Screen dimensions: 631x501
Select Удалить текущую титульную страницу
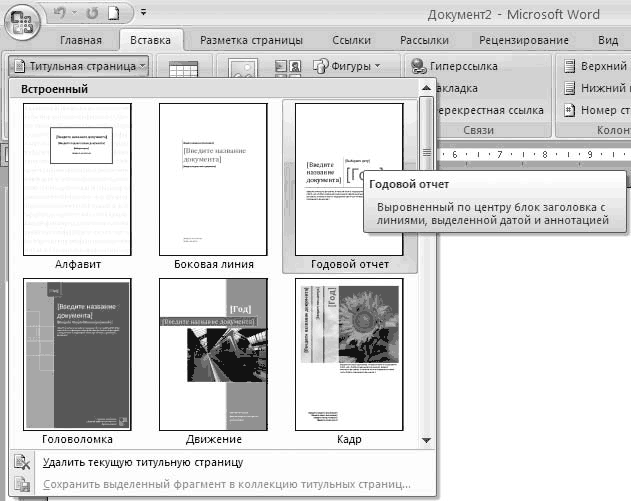click(143, 462)
